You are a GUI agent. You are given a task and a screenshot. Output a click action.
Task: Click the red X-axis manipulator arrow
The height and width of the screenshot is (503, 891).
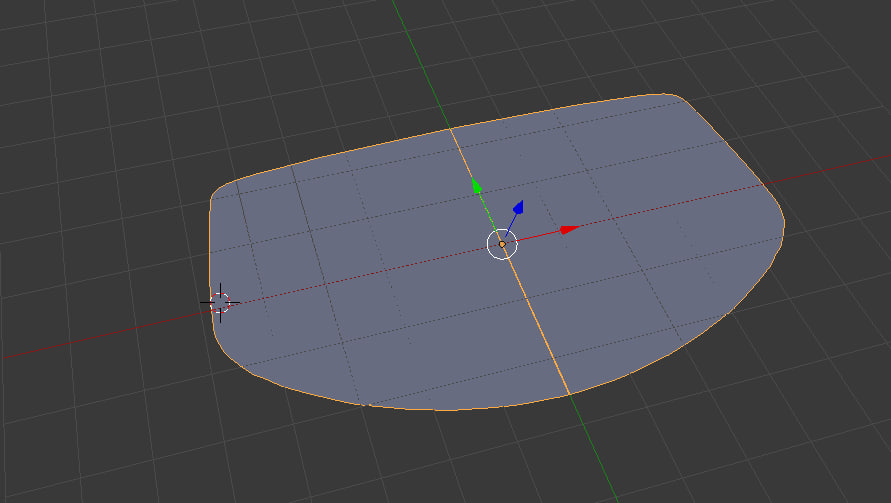coord(569,230)
